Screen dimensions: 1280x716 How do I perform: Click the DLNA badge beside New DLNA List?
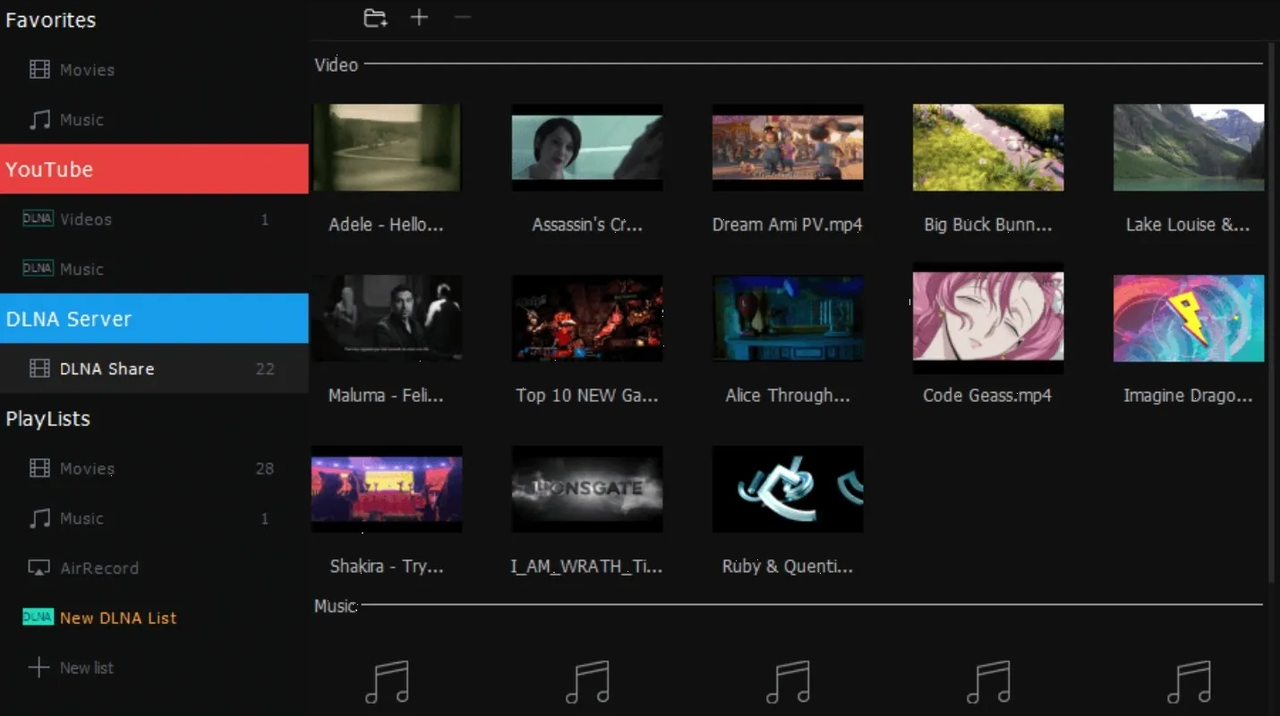tap(38, 617)
